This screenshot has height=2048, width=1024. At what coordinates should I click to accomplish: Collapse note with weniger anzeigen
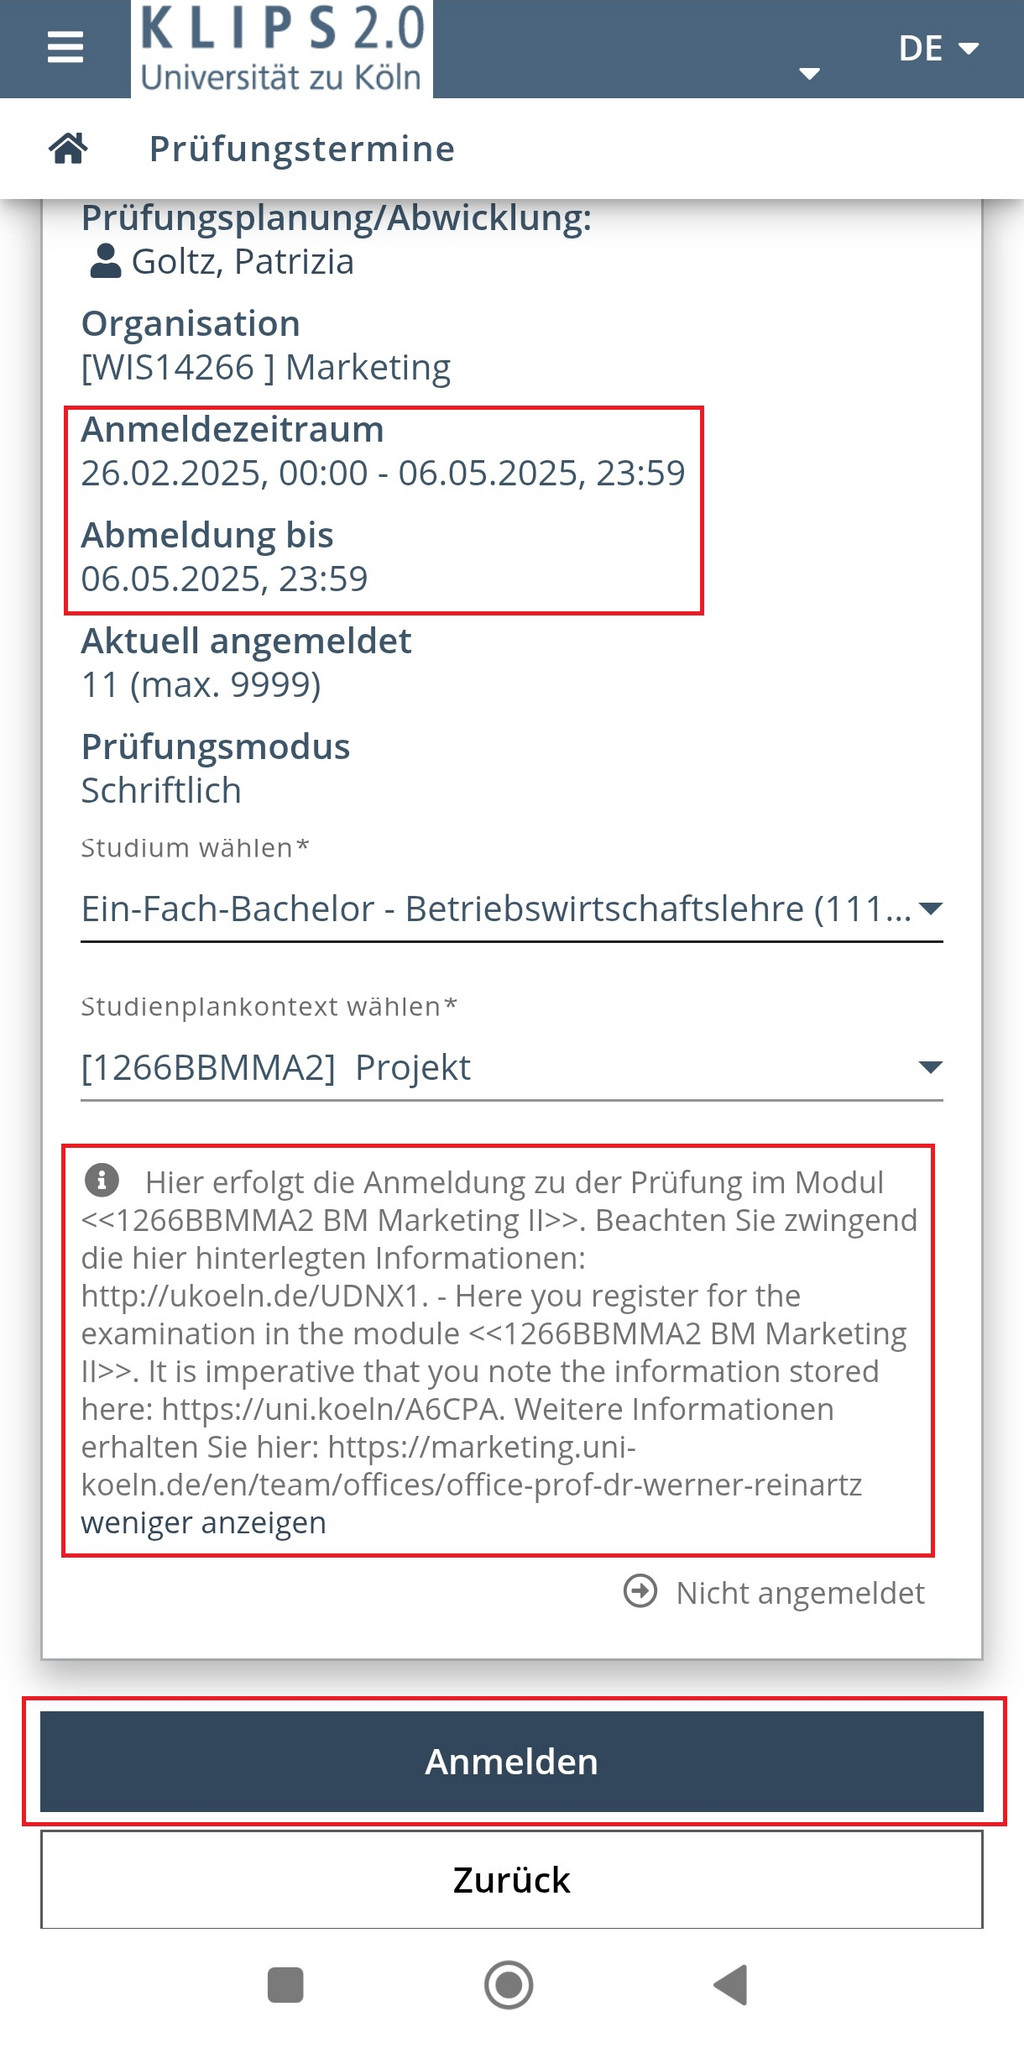point(204,1523)
